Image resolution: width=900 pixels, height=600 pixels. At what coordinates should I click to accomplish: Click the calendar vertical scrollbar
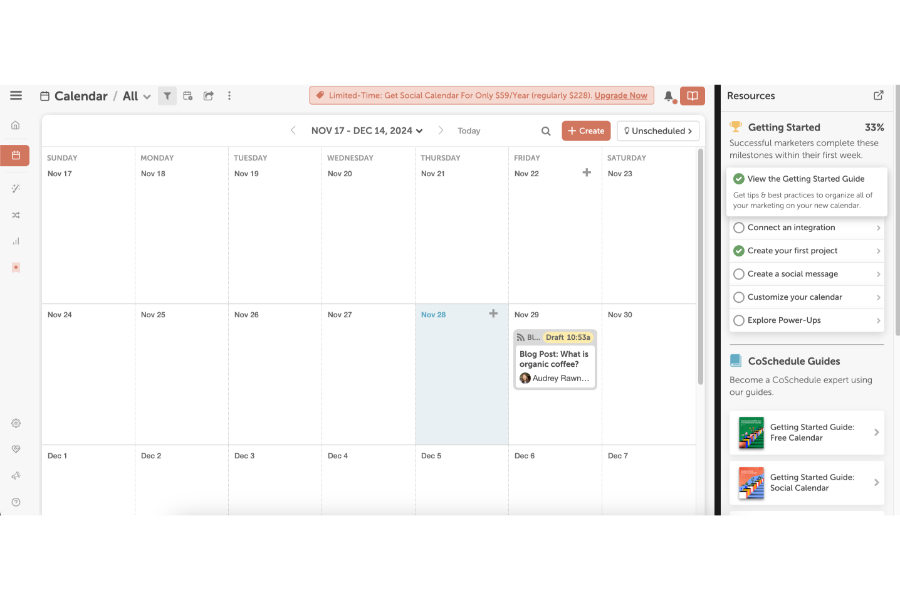(700, 266)
